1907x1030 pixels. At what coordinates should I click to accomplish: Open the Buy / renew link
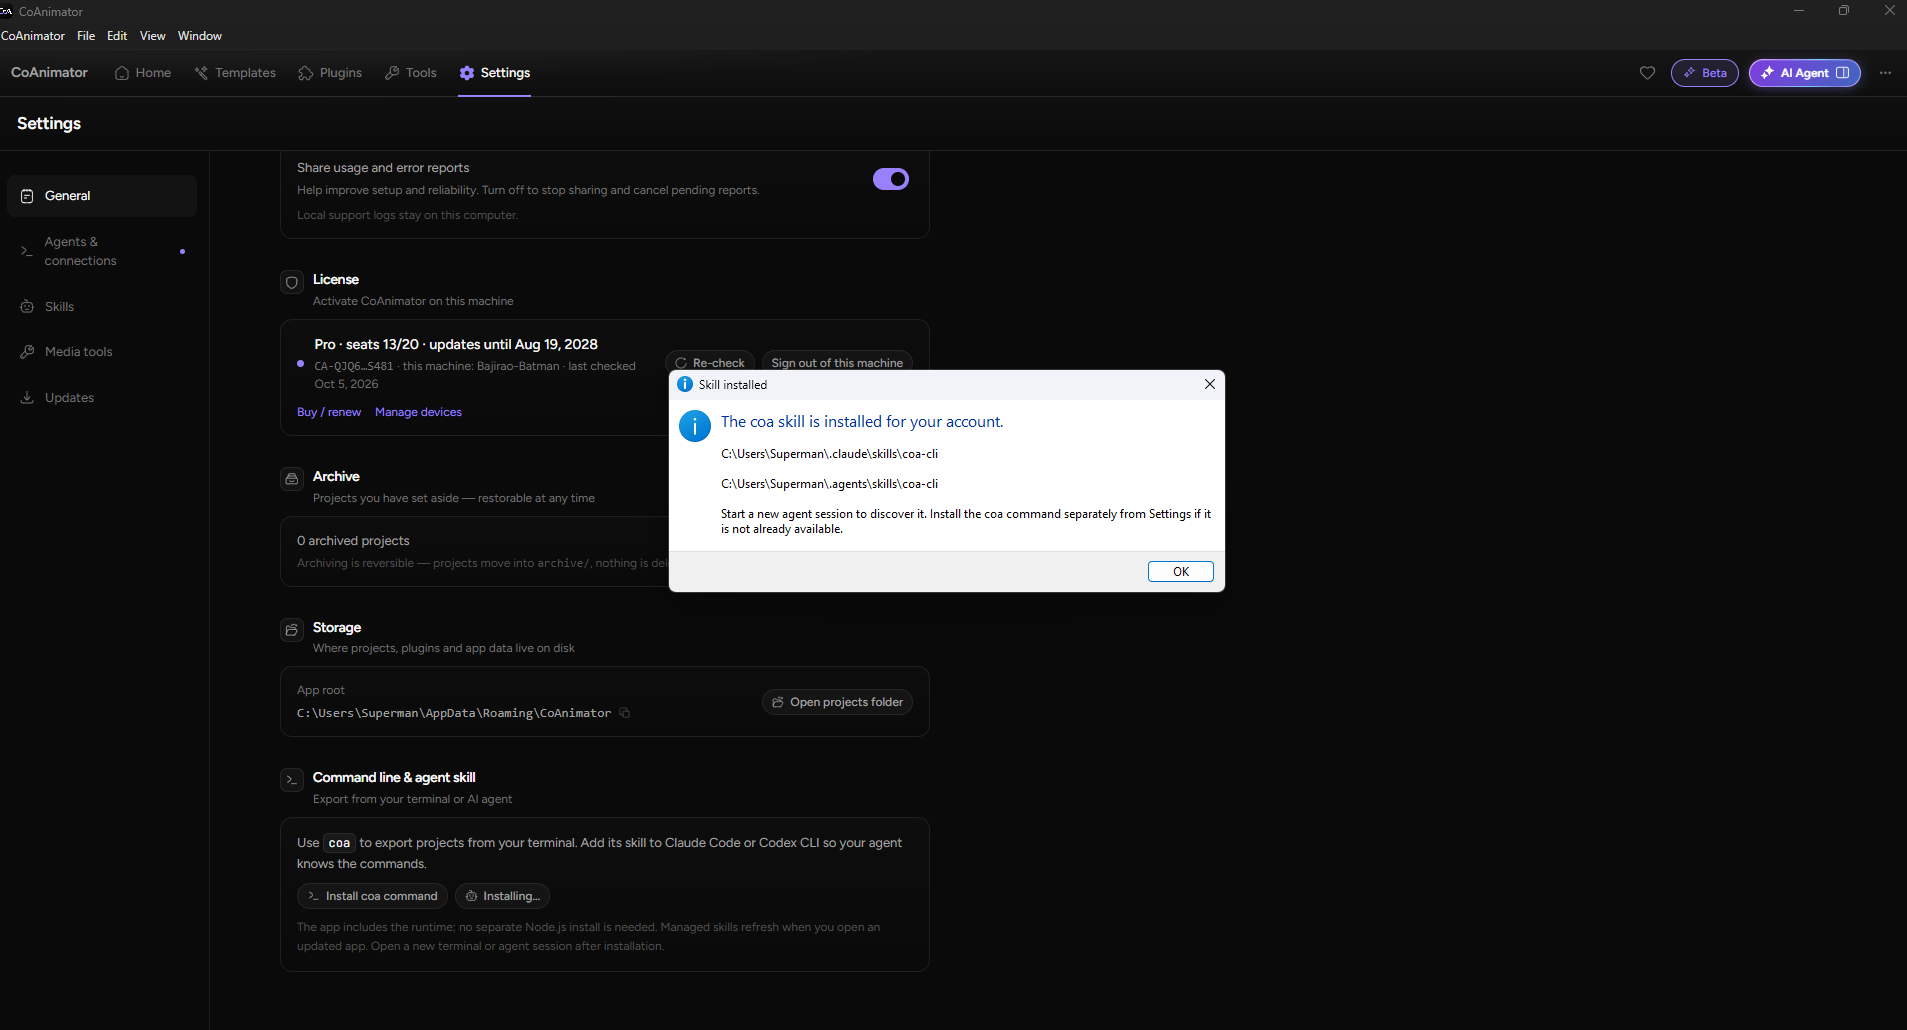pos(329,412)
